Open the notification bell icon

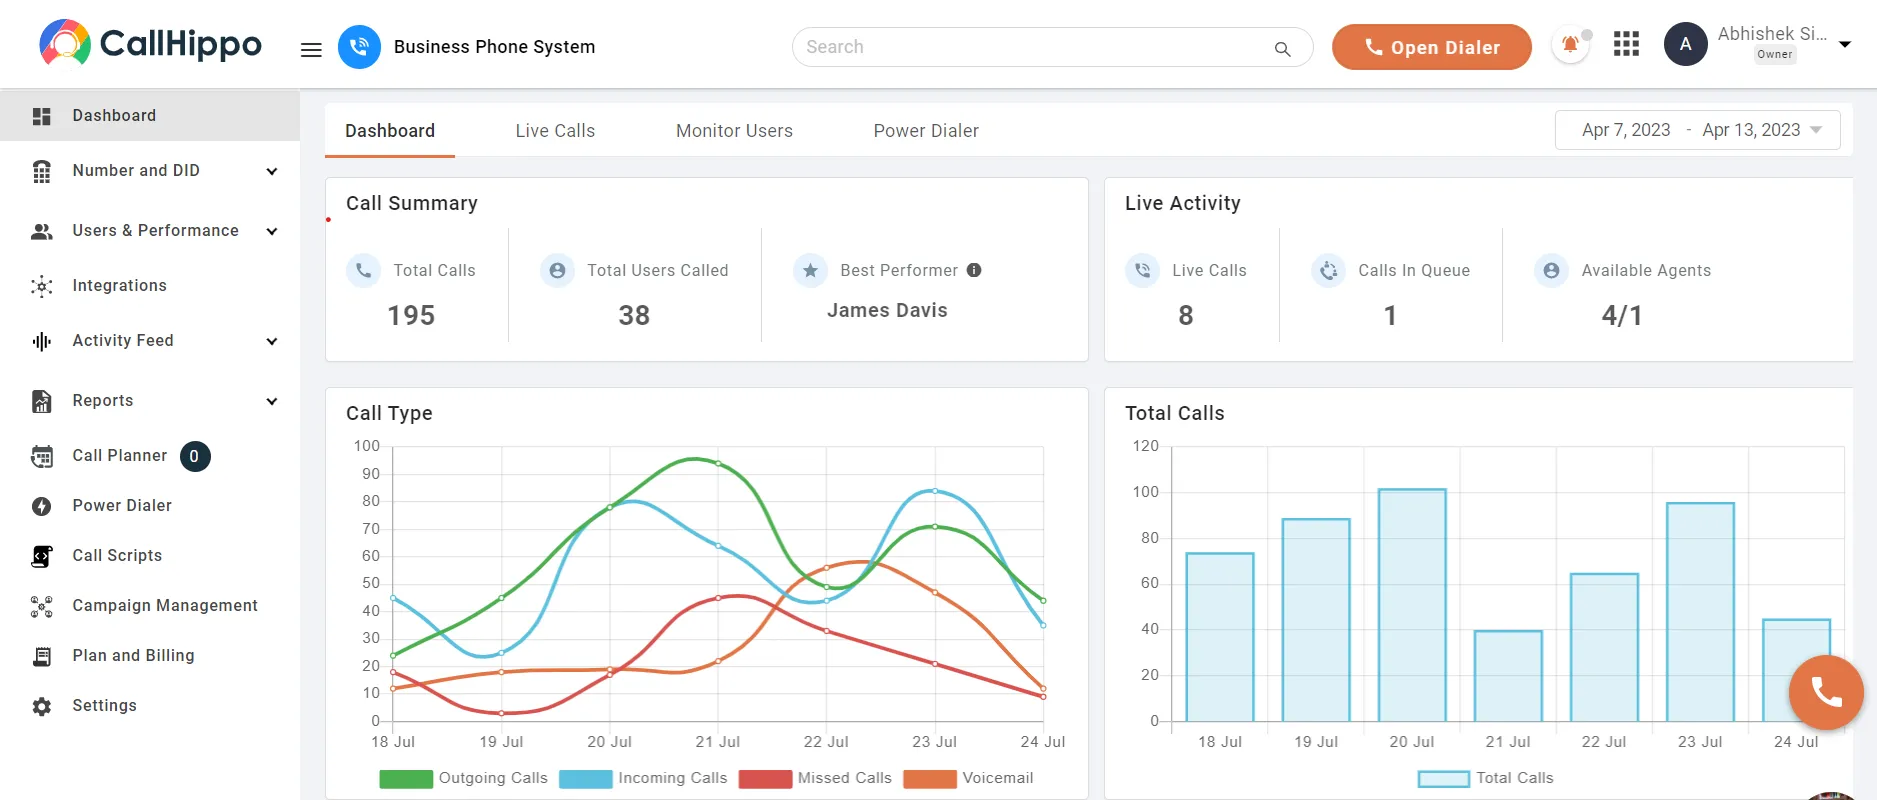click(1570, 45)
